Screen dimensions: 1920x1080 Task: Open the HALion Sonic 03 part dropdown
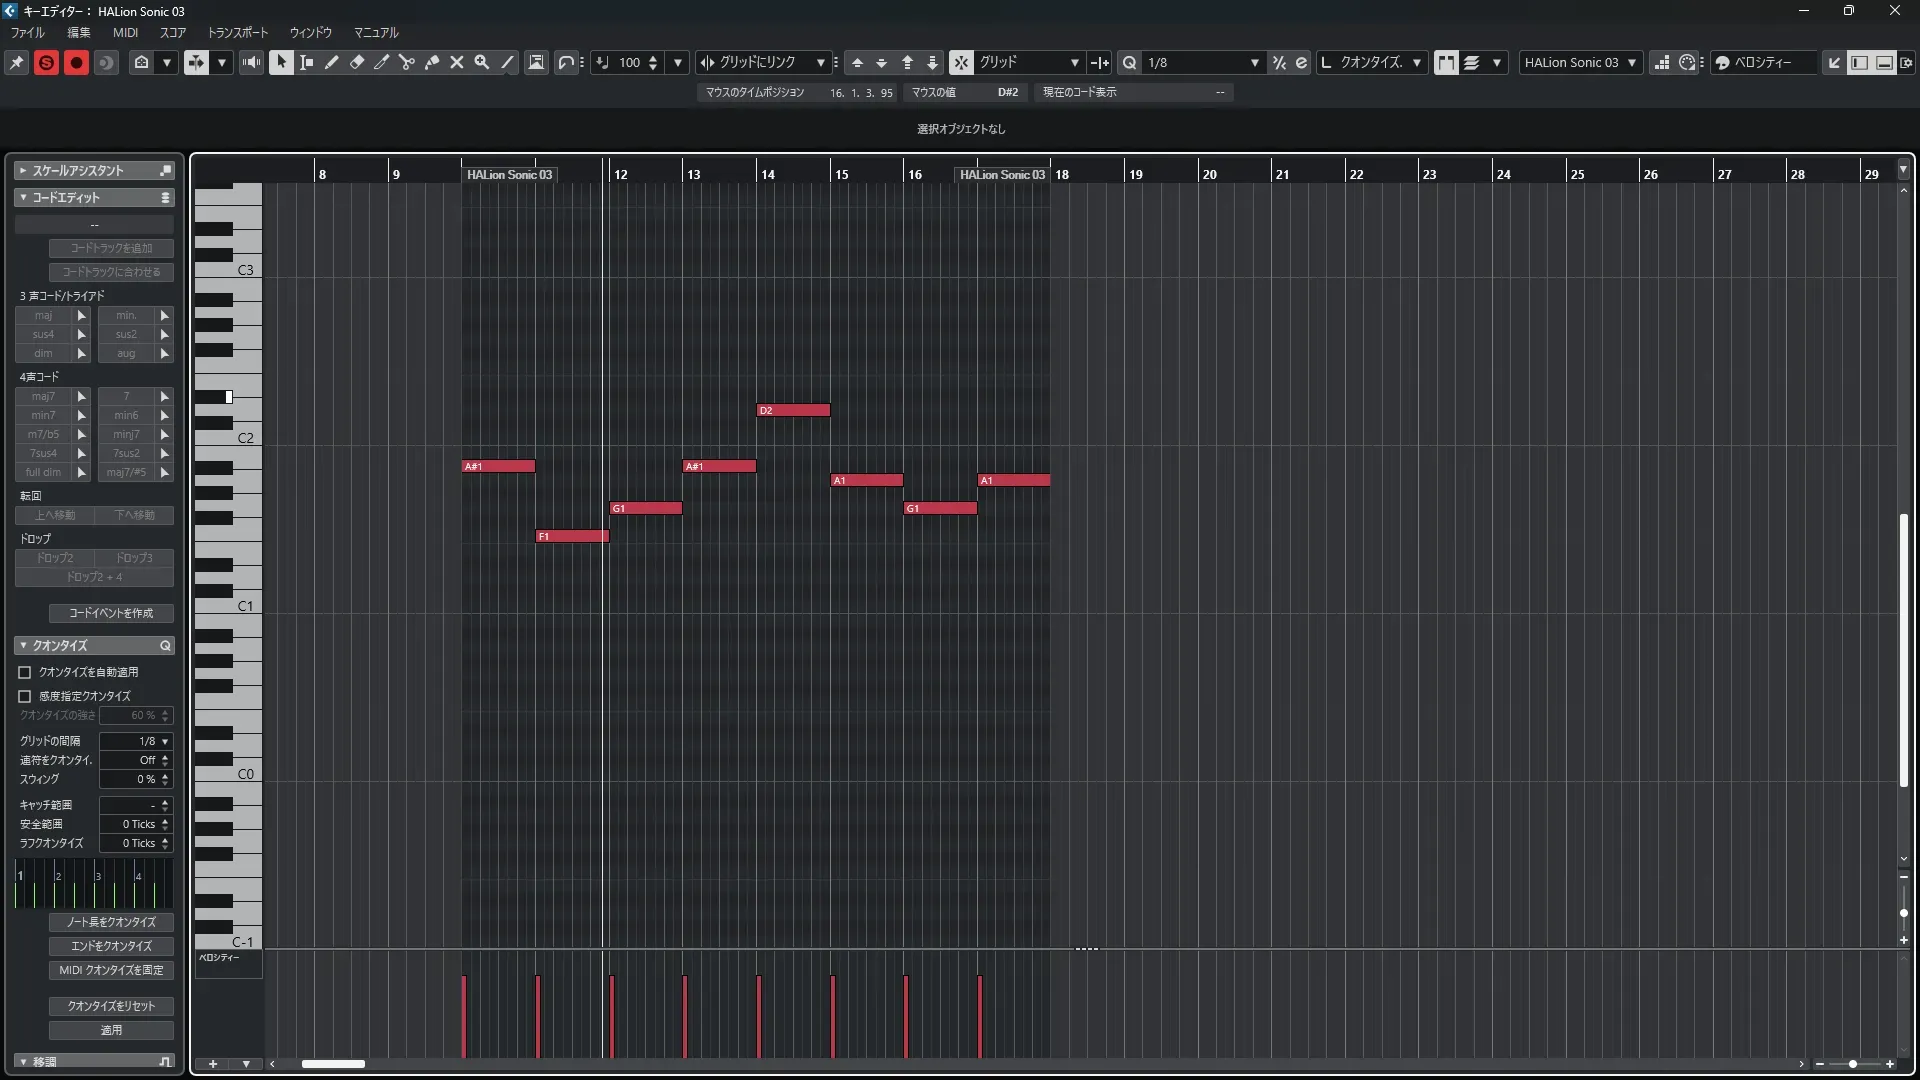tap(1580, 62)
